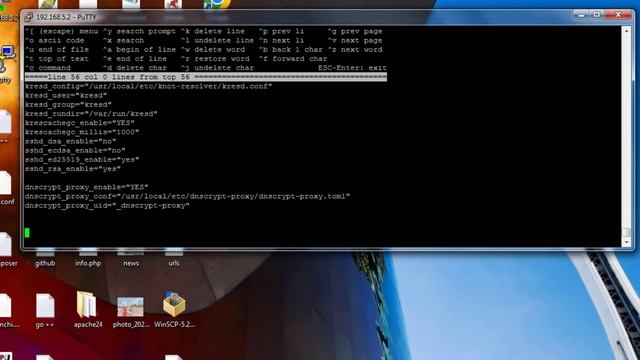Click the "^[ (escape) menu" help entry
The width and height of the screenshot is (640, 360).
click(61, 31)
